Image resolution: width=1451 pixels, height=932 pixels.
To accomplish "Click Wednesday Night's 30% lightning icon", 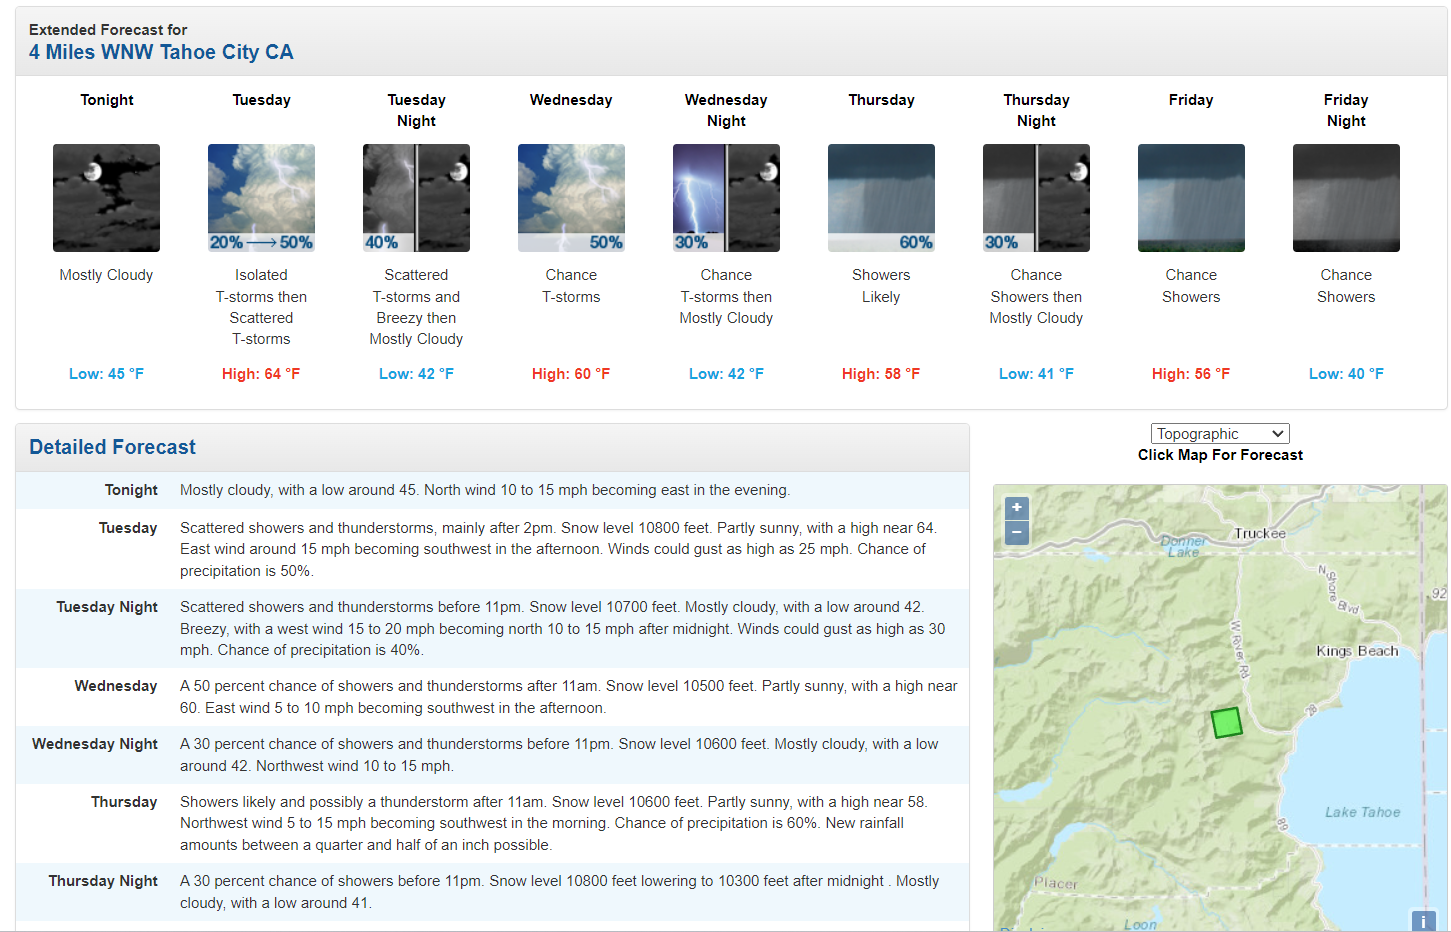I will point(726,198).
